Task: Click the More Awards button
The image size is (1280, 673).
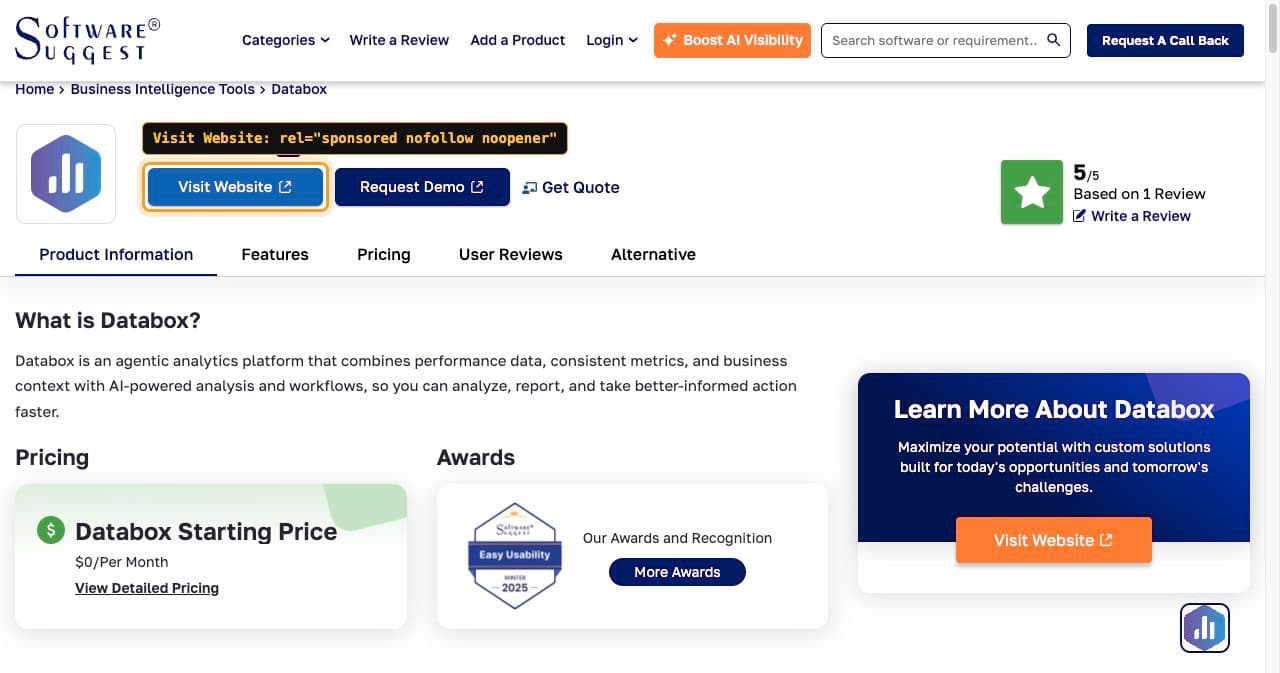Action: [x=677, y=572]
